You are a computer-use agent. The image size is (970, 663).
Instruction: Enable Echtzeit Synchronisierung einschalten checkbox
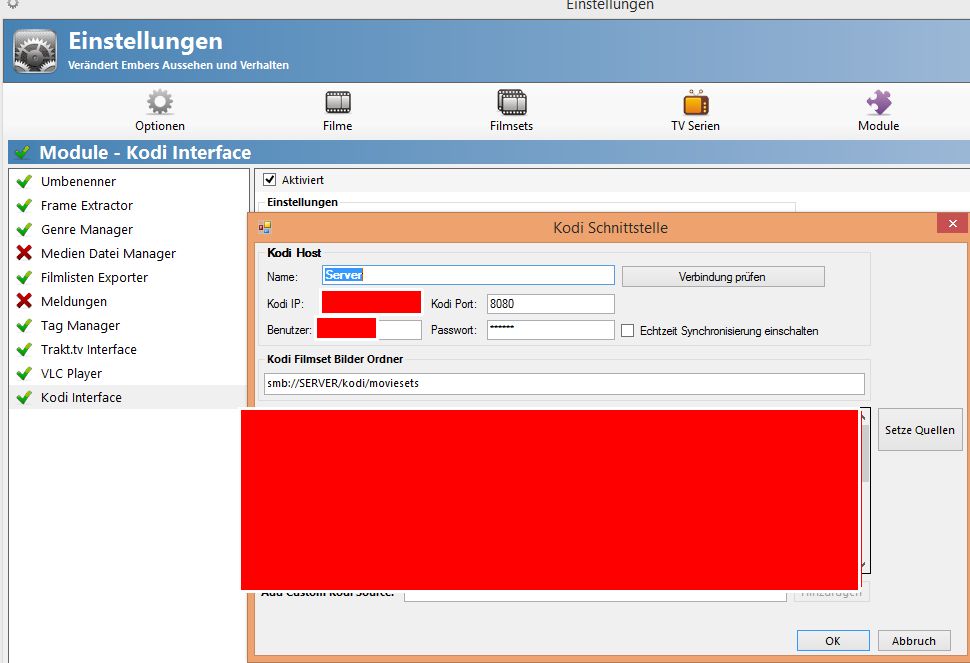[x=627, y=331]
